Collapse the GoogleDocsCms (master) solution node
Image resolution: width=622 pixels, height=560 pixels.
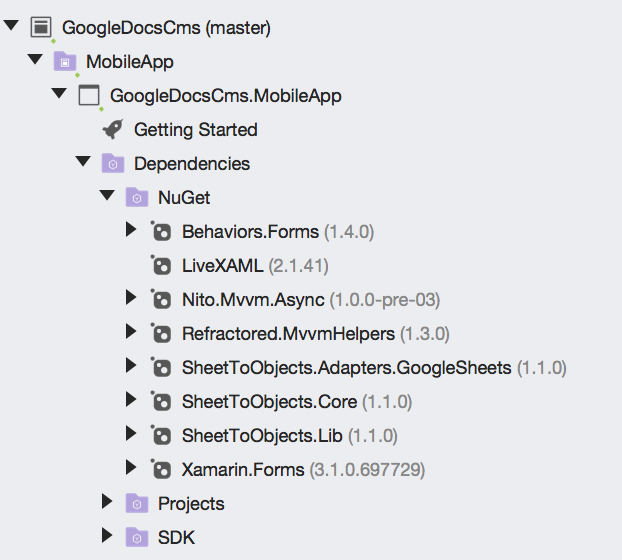(x=11, y=26)
